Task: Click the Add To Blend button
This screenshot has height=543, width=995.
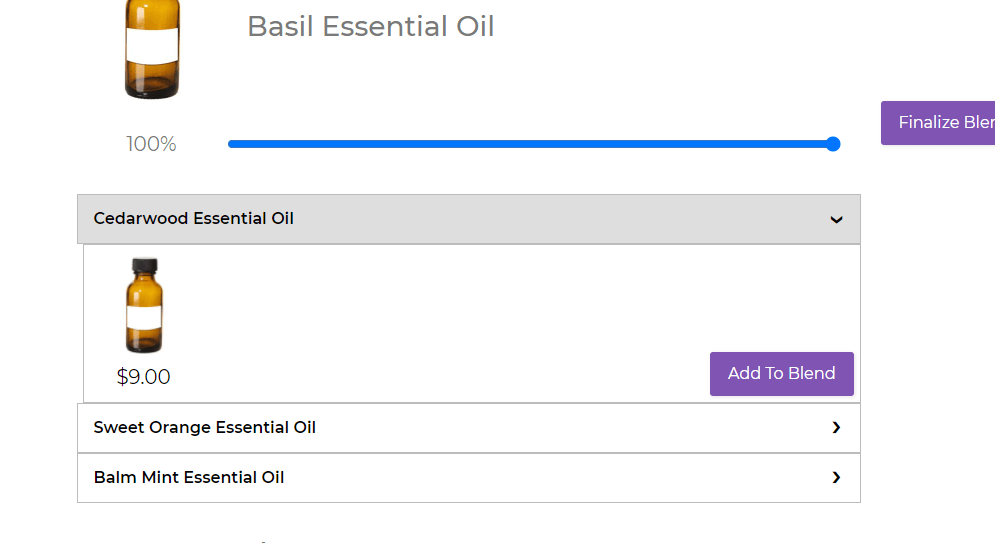Action: [x=781, y=374]
